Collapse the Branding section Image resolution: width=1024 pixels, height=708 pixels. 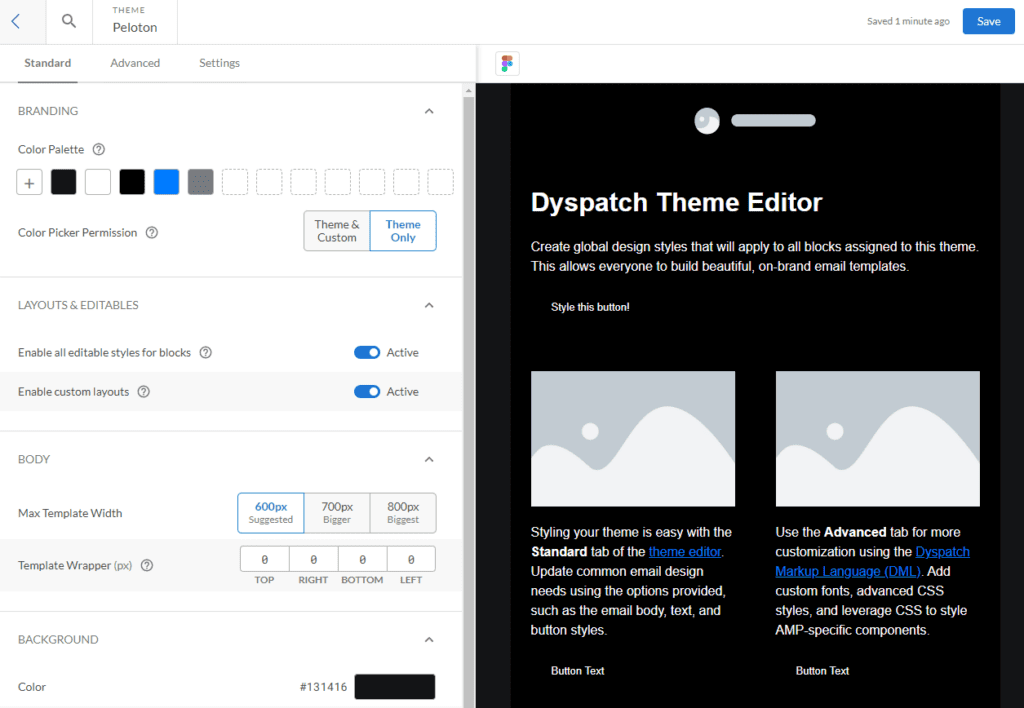tap(429, 111)
